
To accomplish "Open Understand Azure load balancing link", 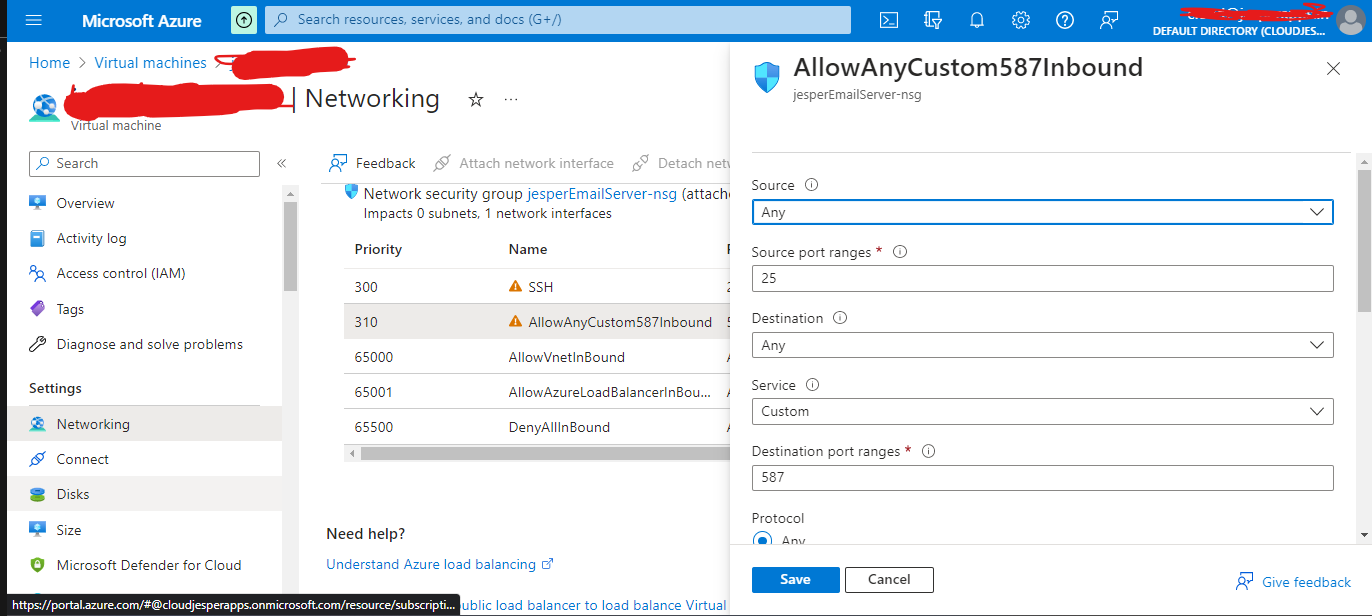I will coord(440,564).
